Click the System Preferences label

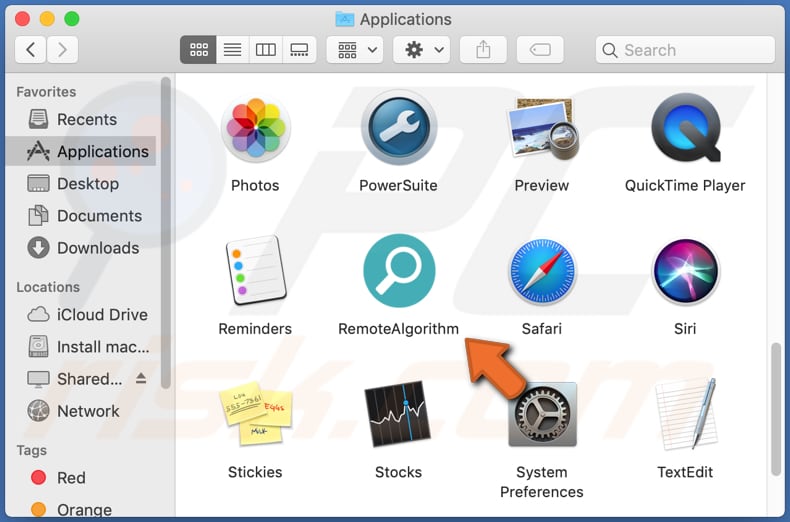coord(542,482)
